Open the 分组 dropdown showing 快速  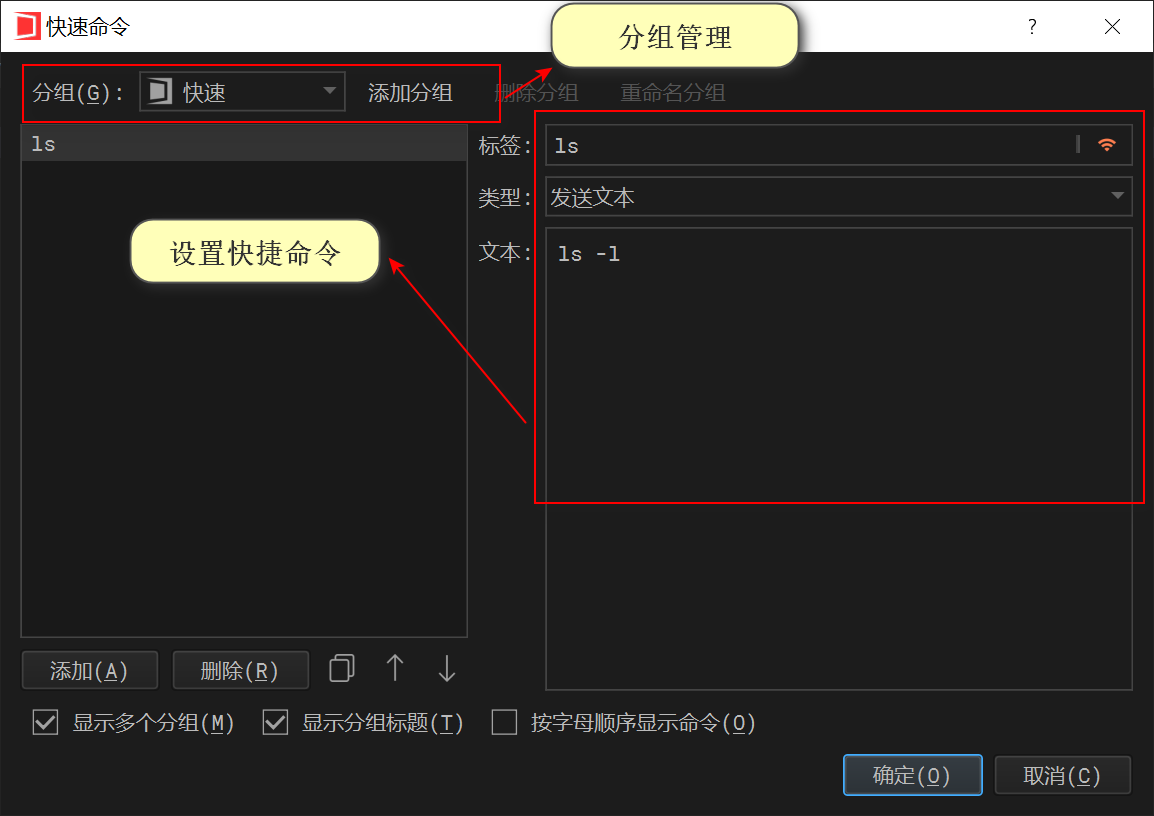point(328,91)
